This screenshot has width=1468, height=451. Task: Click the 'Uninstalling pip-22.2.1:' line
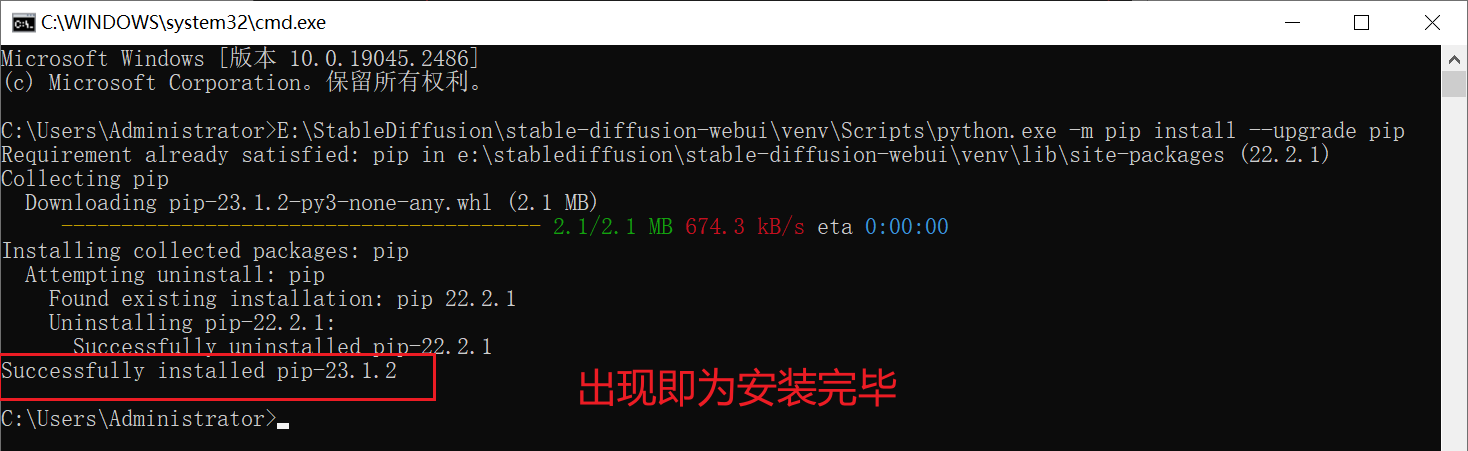click(192, 323)
